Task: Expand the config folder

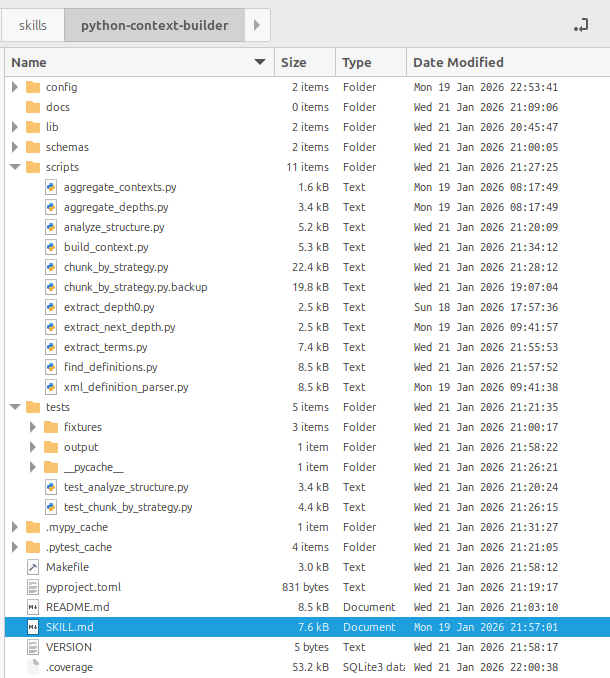Action: click(x=15, y=87)
